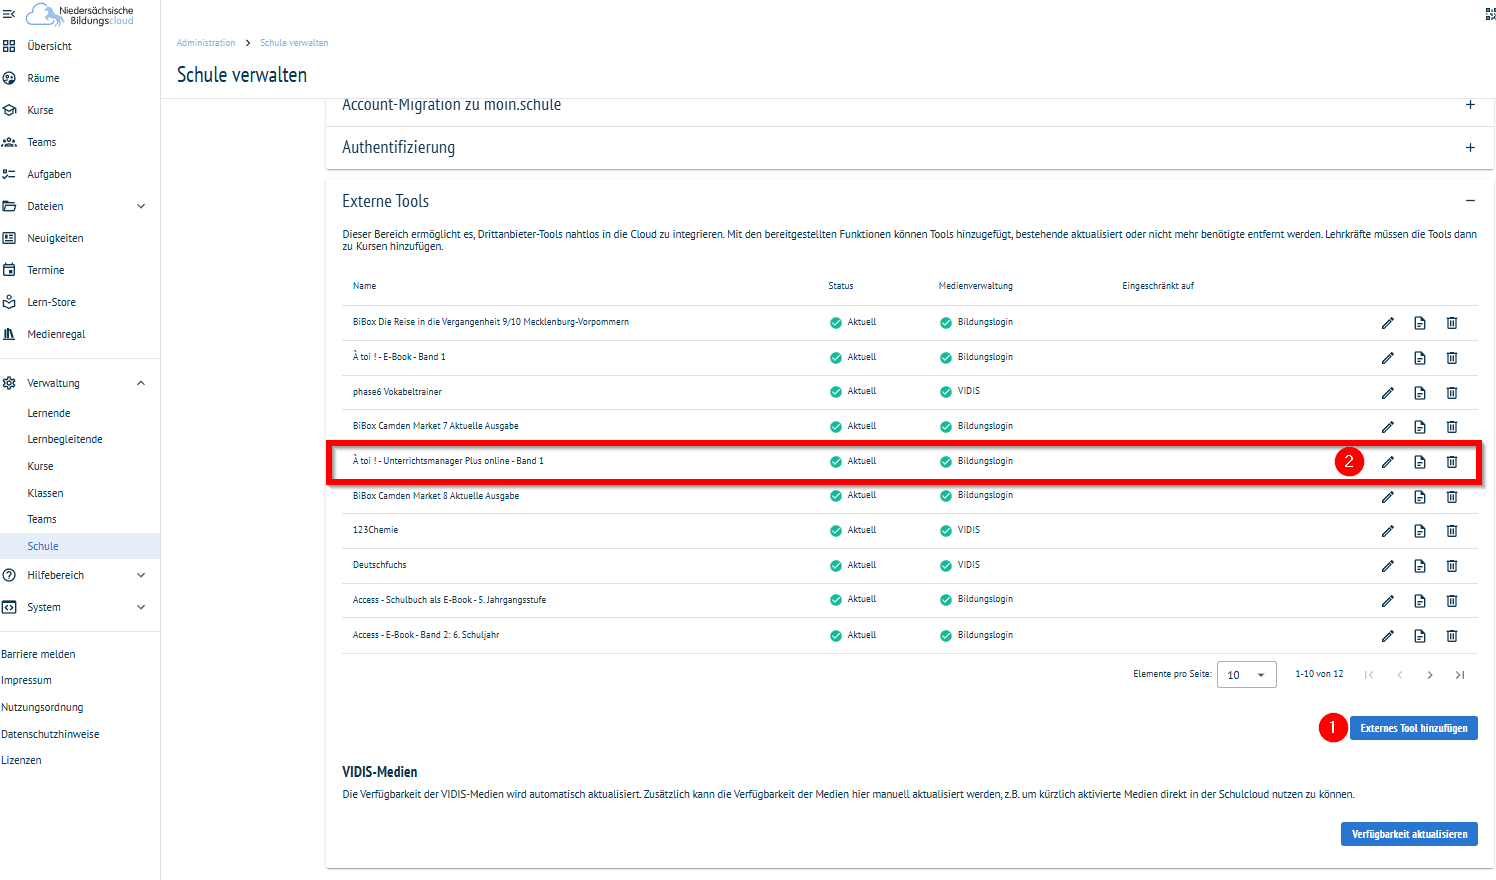Click pencil icon for À toi Unterrichtsmanager Plus
The image size is (1496, 880).
click(1387, 462)
